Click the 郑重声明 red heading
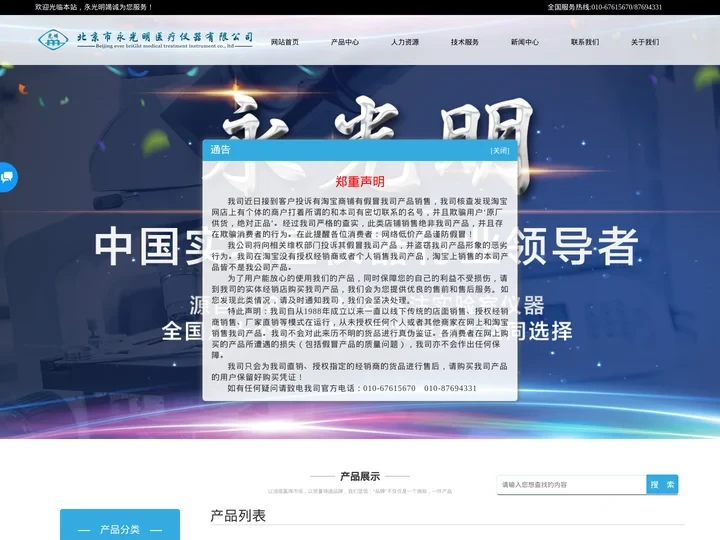 (x=360, y=182)
